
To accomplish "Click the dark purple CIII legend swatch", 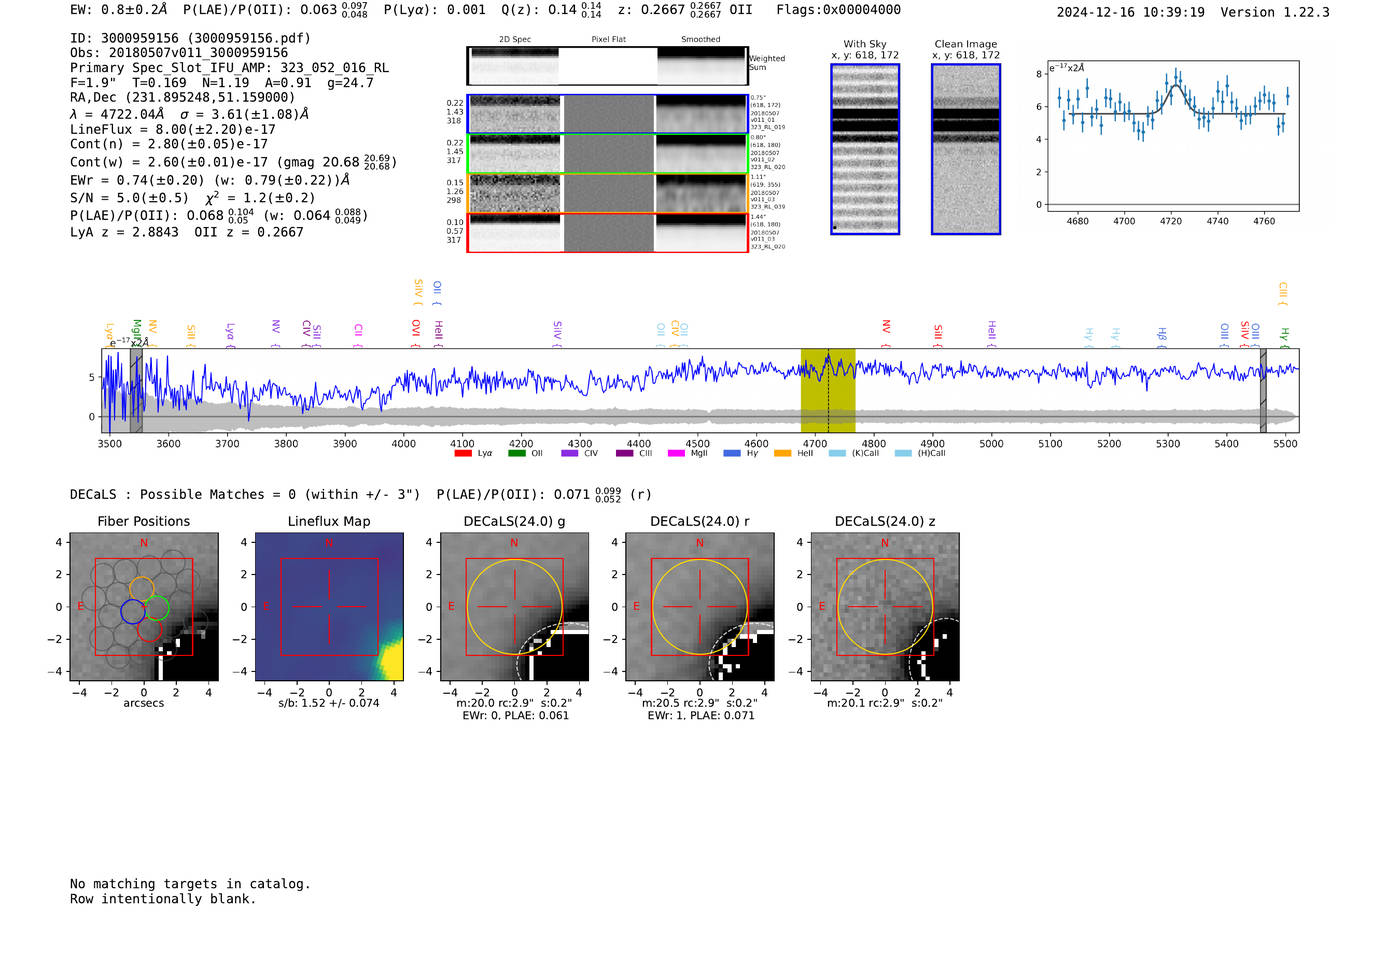I will coord(625,453).
